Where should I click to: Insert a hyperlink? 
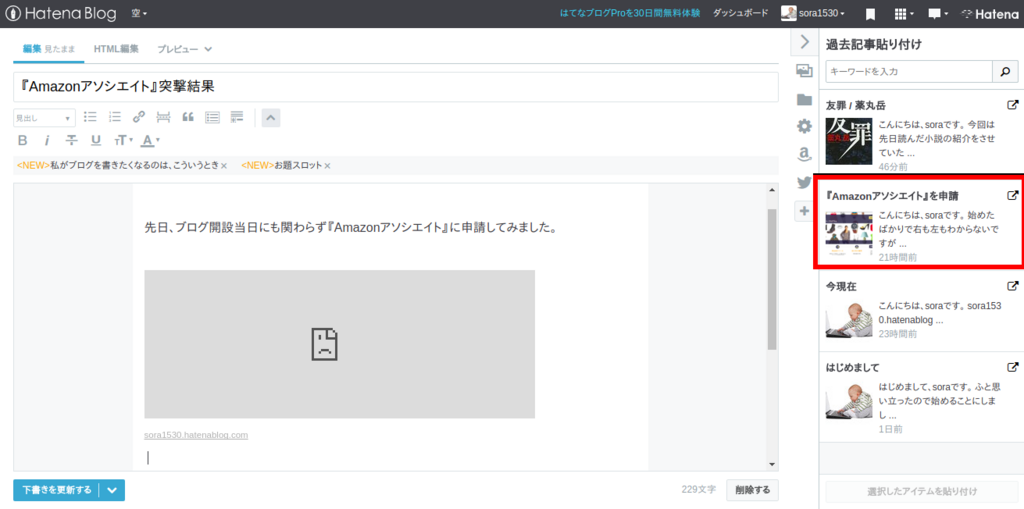(139, 117)
